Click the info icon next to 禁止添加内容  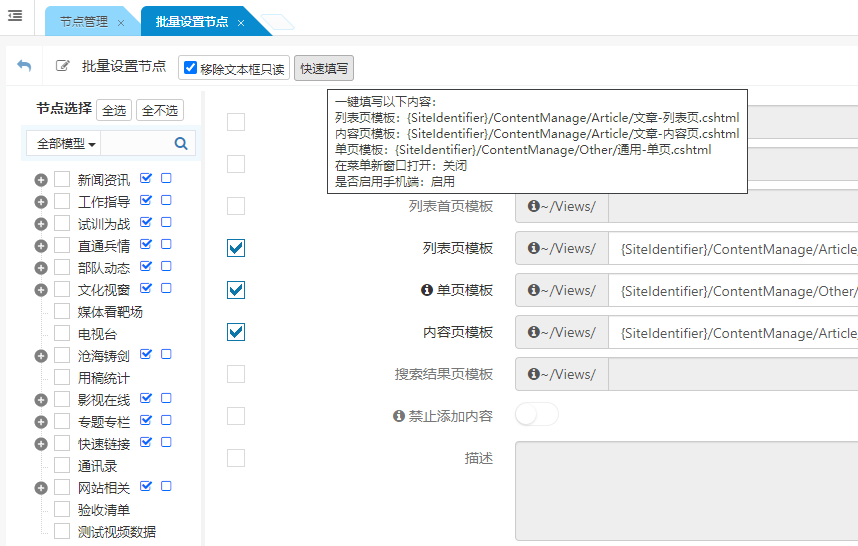pos(399,416)
